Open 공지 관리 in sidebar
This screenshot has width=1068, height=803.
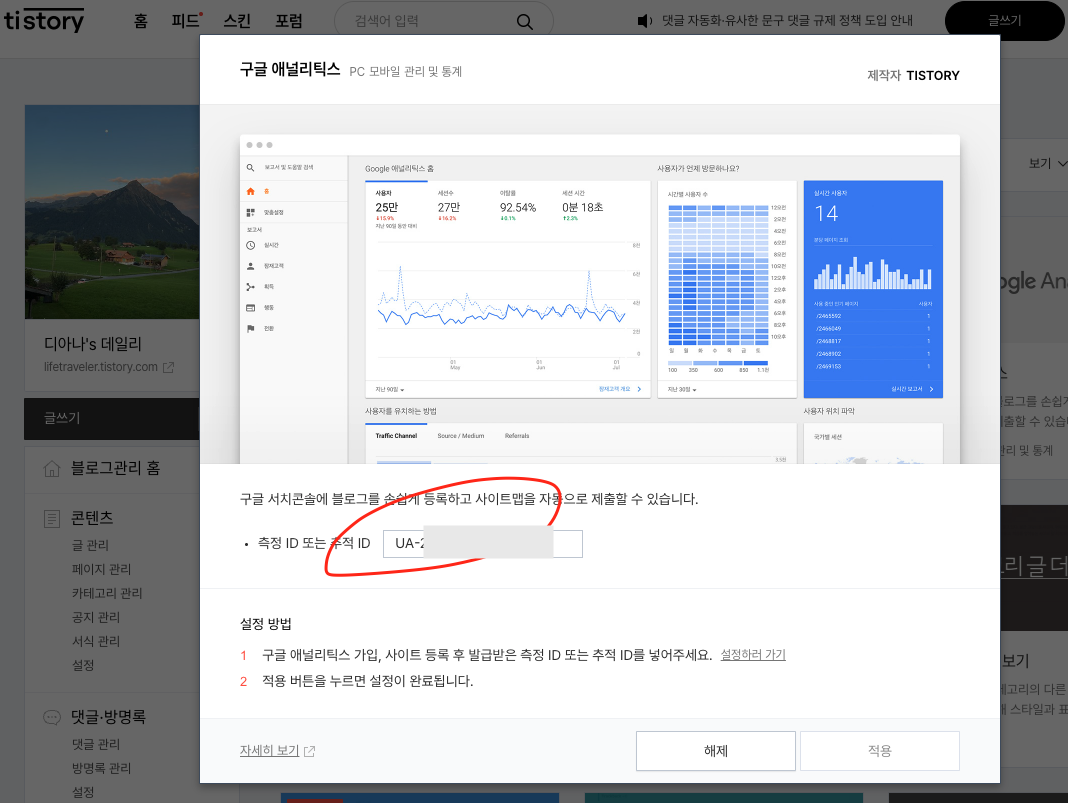coord(96,617)
